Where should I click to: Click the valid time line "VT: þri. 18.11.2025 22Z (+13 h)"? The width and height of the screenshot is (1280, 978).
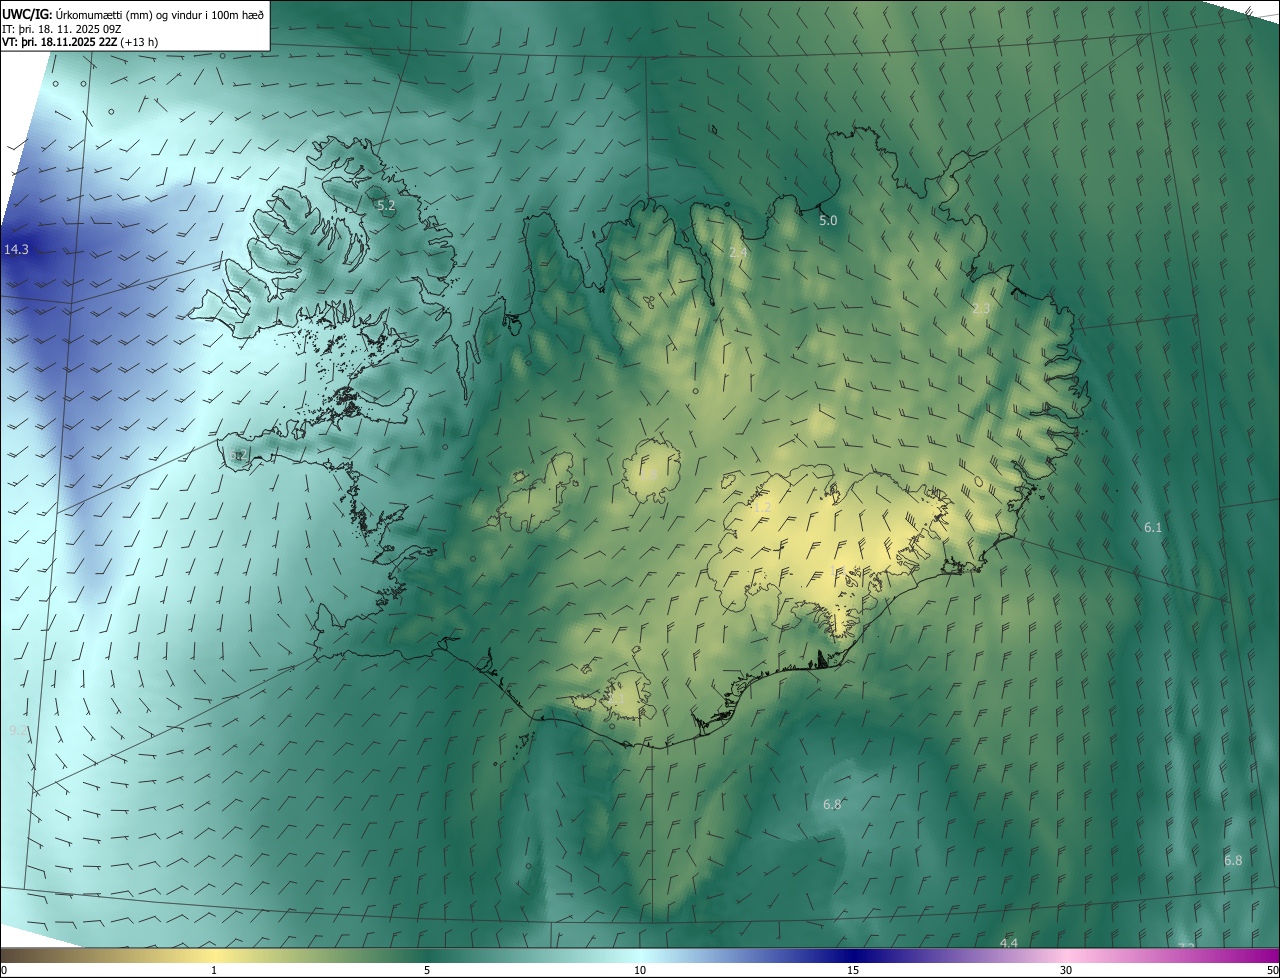tap(80, 42)
